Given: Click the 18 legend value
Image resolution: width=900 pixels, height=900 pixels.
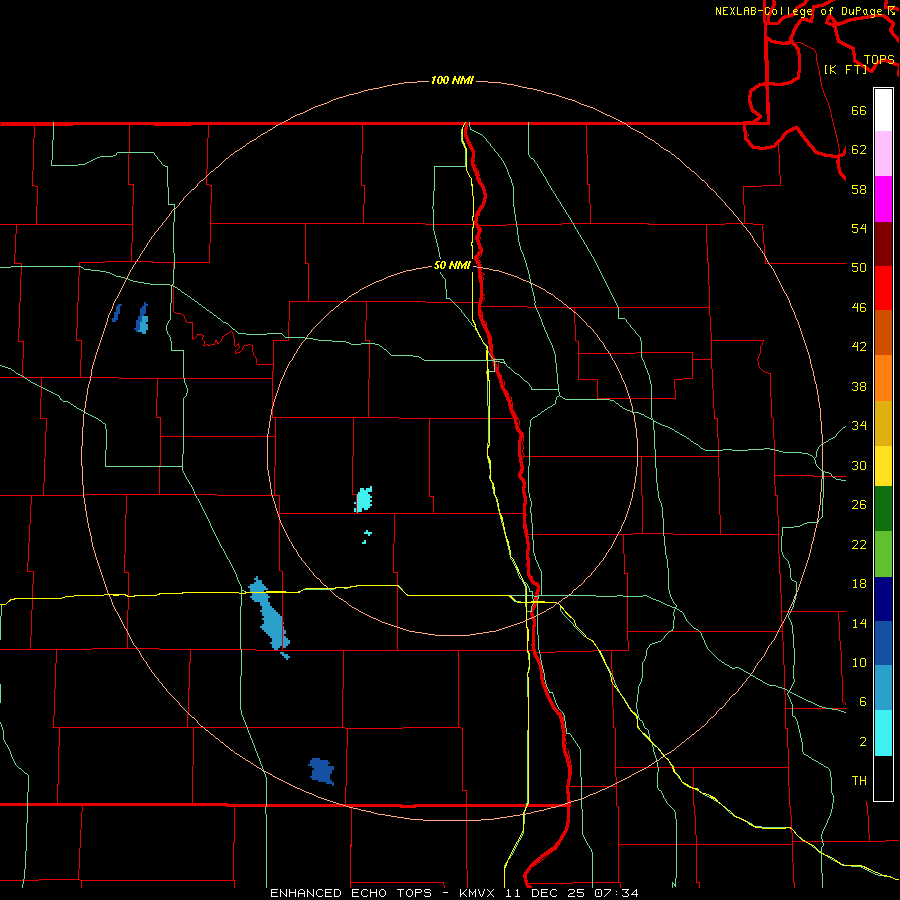Looking at the screenshot, I should pos(859,584).
